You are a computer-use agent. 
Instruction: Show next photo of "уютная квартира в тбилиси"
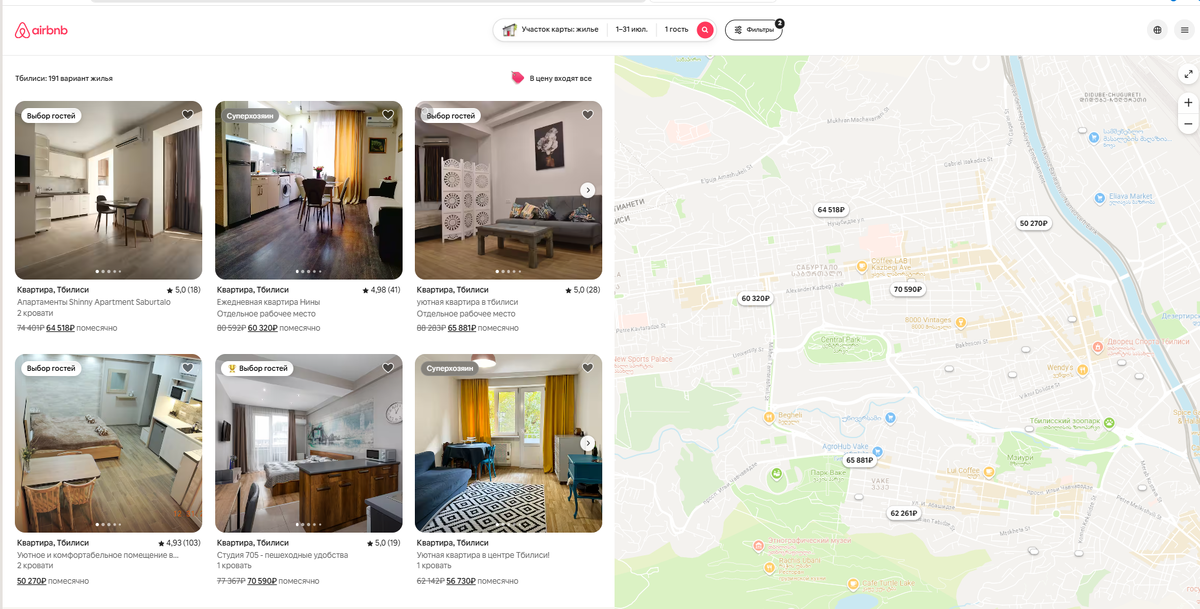coord(588,190)
